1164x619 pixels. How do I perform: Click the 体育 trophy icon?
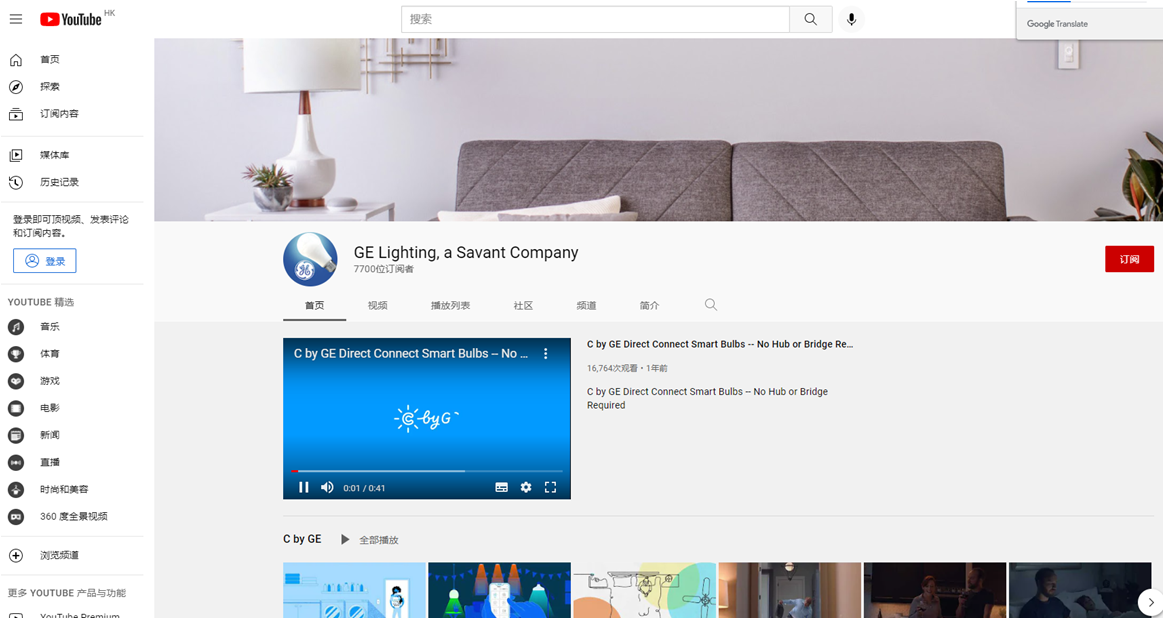point(16,354)
